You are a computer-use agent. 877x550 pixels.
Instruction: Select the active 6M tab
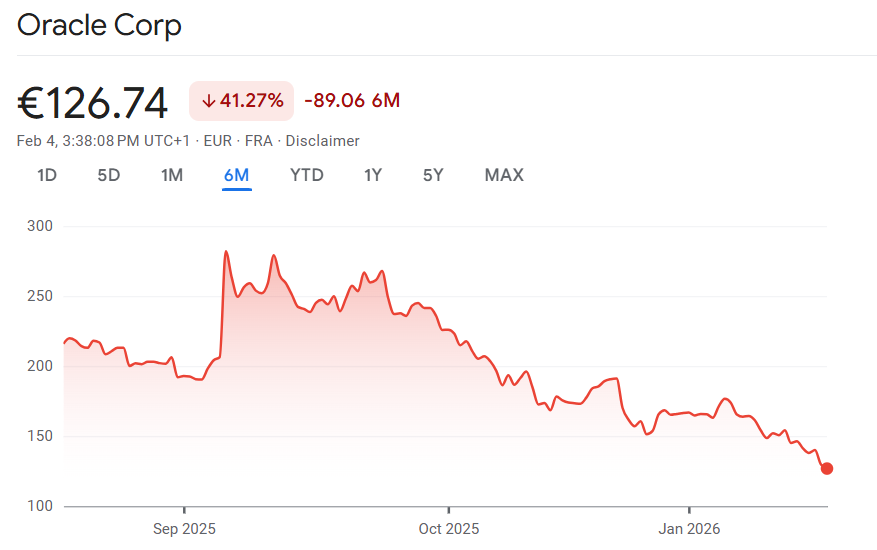(x=237, y=176)
